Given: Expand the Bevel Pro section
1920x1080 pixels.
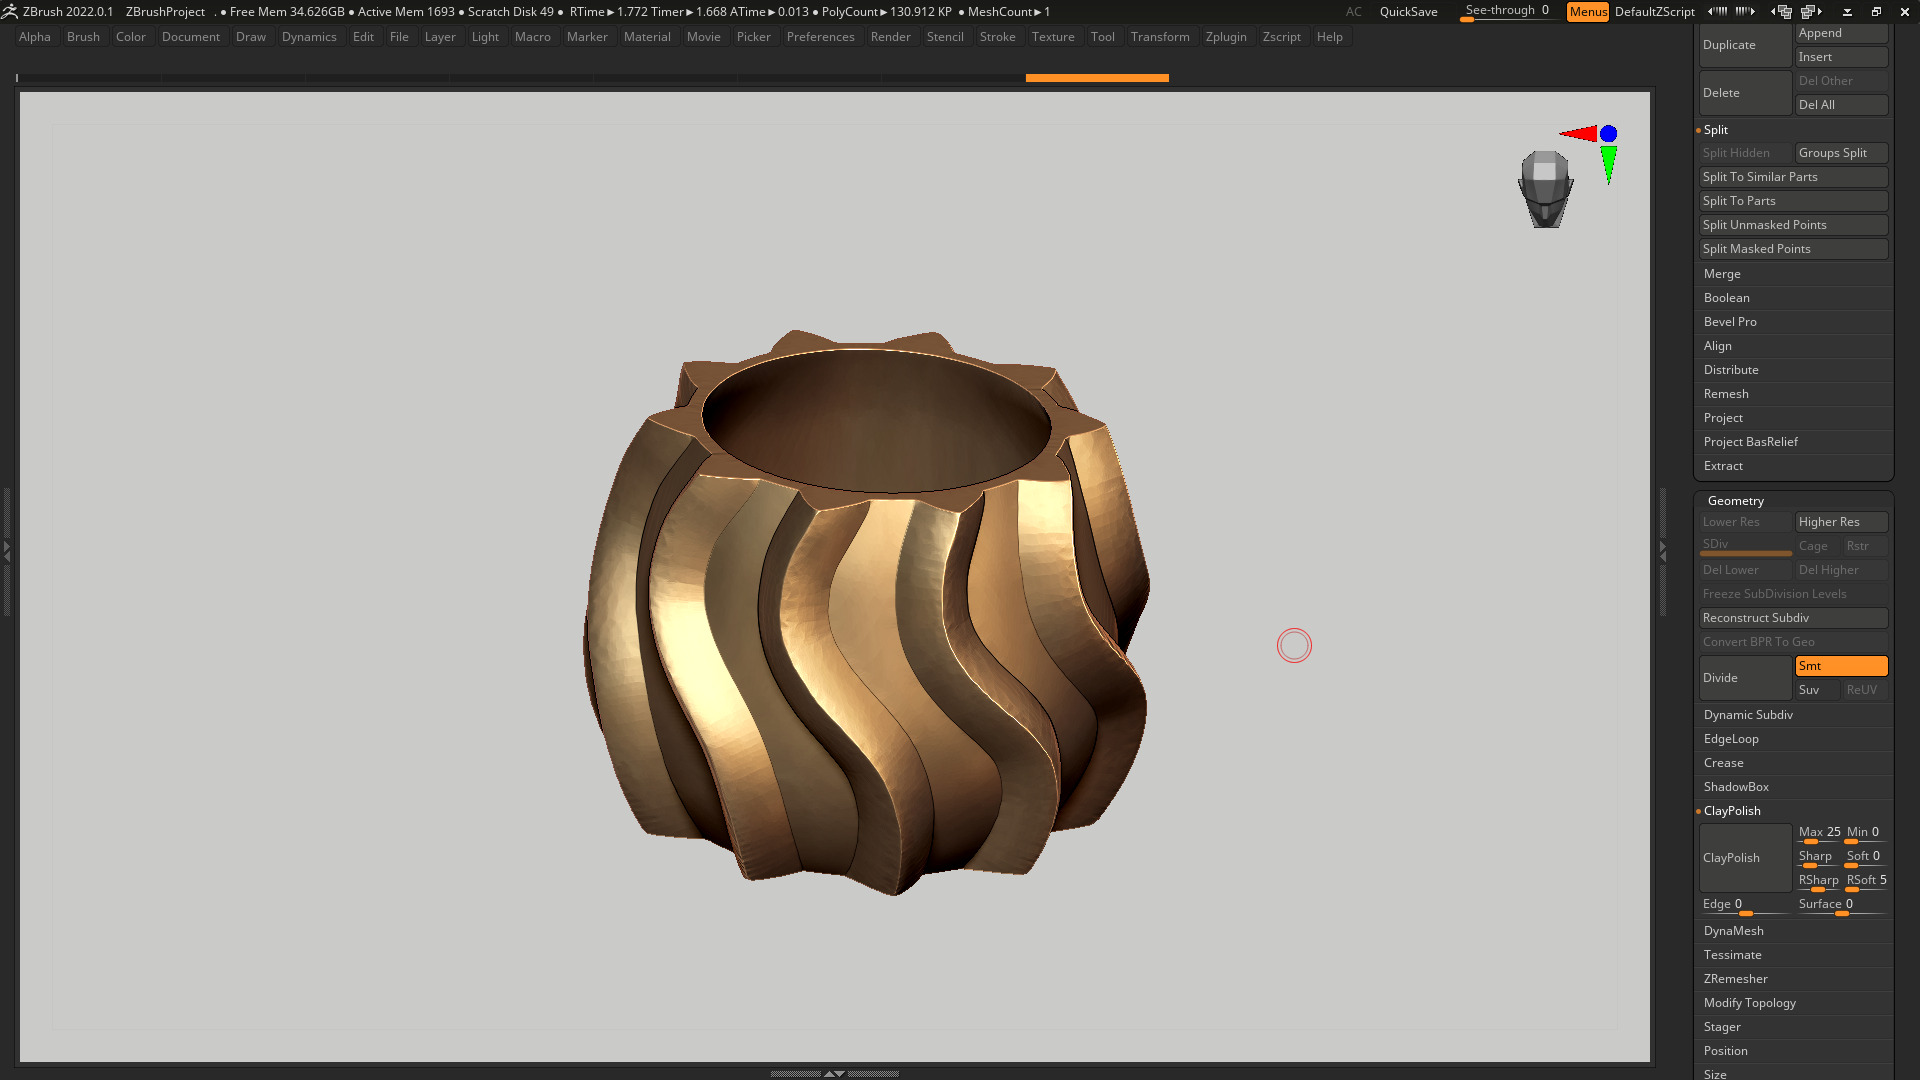Looking at the screenshot, I should [x=1730, y=322].
